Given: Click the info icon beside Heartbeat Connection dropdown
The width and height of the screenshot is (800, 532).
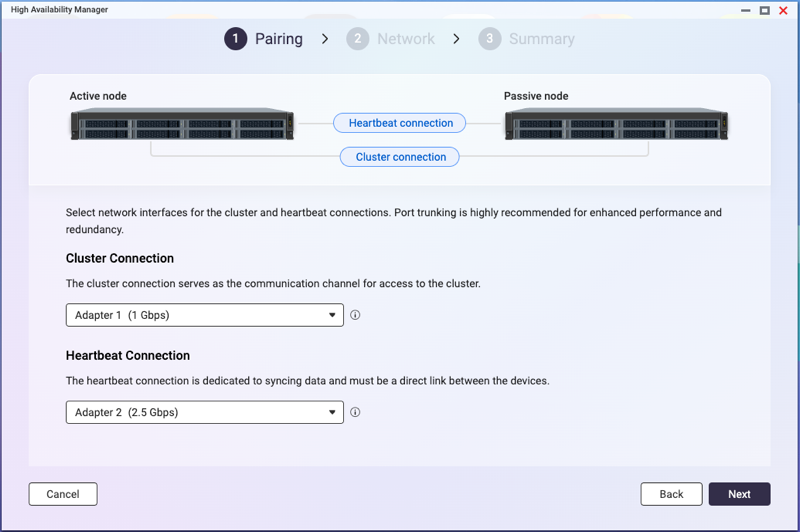Looking at the screenshot, I should pos(355,412).
